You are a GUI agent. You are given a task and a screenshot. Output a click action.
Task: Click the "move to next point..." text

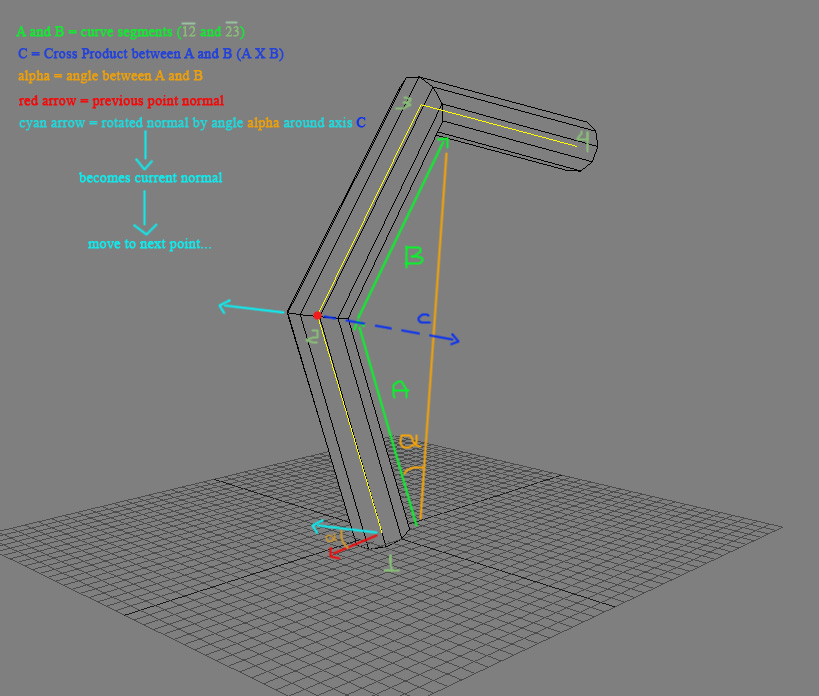(149, 244)
